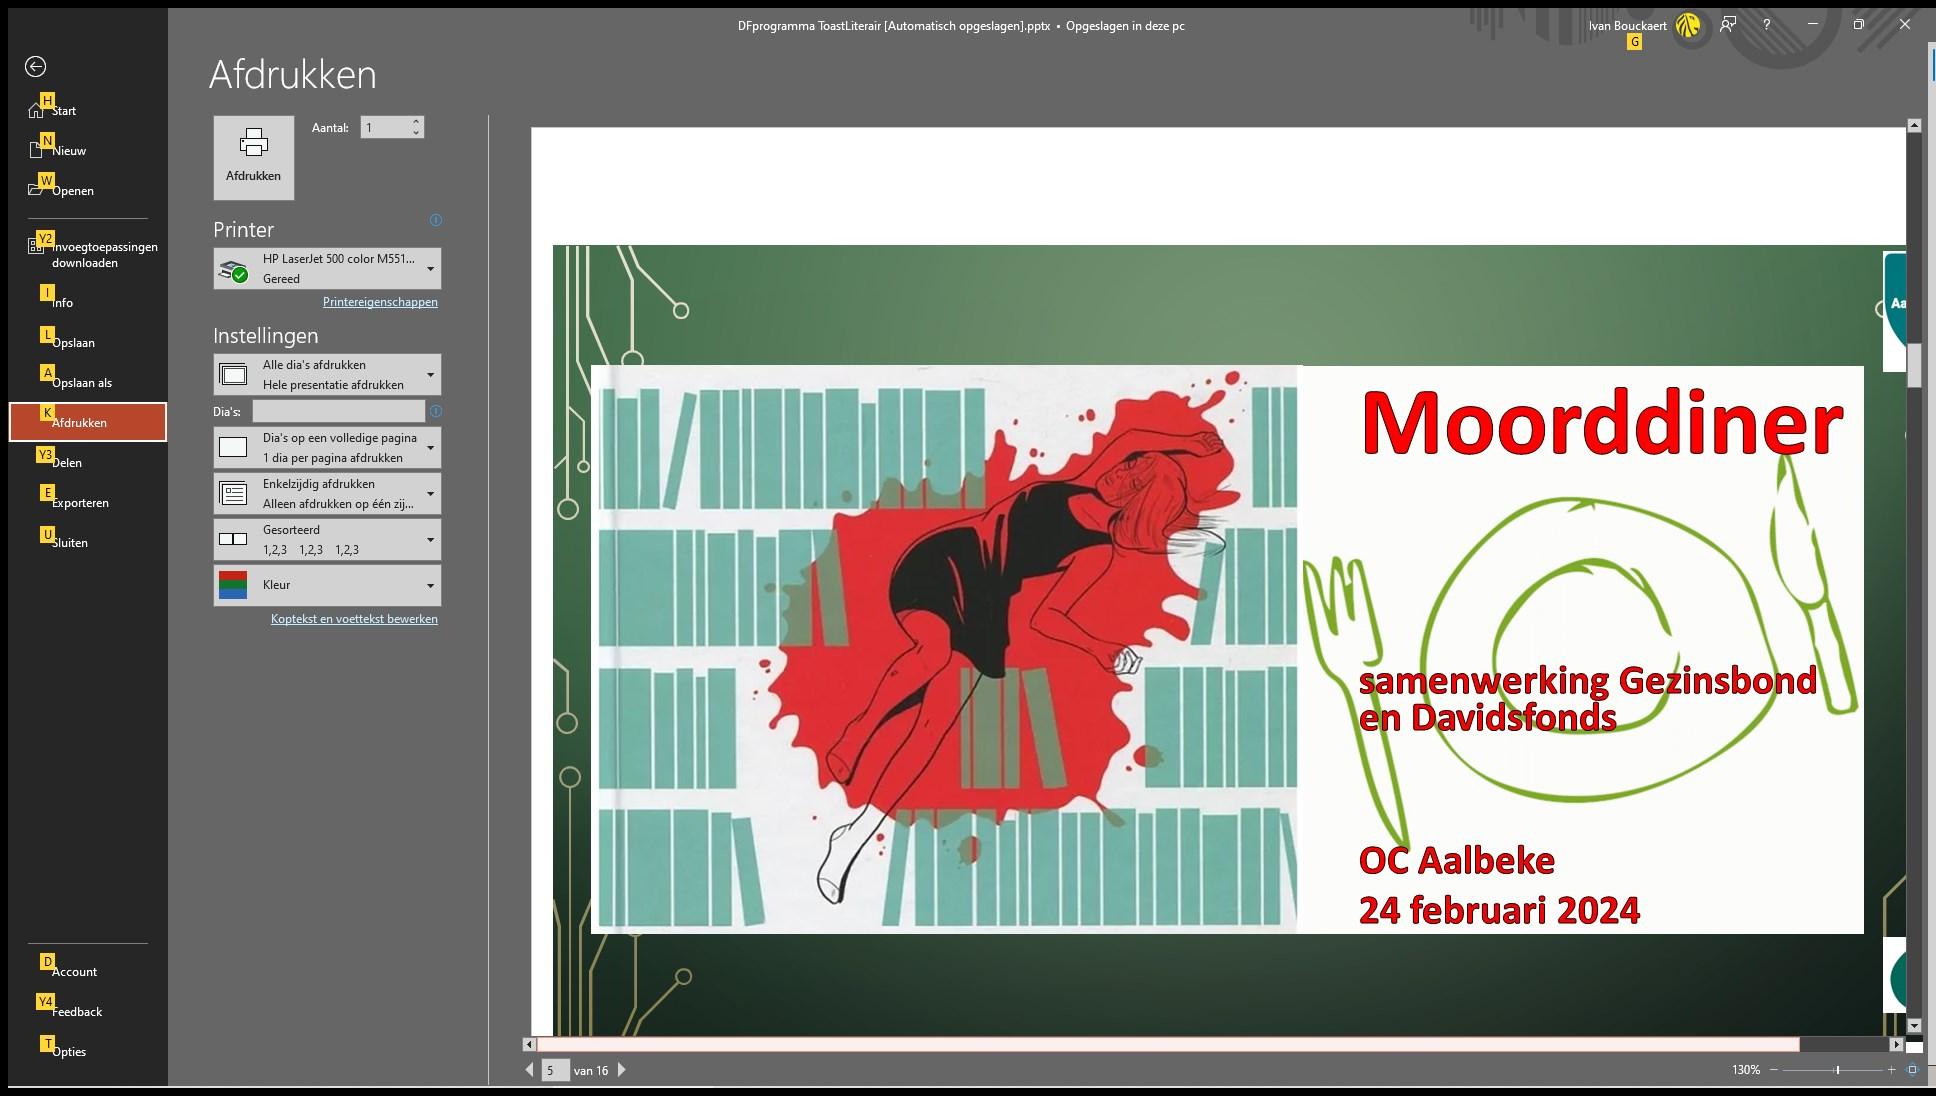Expand the Alle dia's afdrukken dropdown

click(327, 375)
